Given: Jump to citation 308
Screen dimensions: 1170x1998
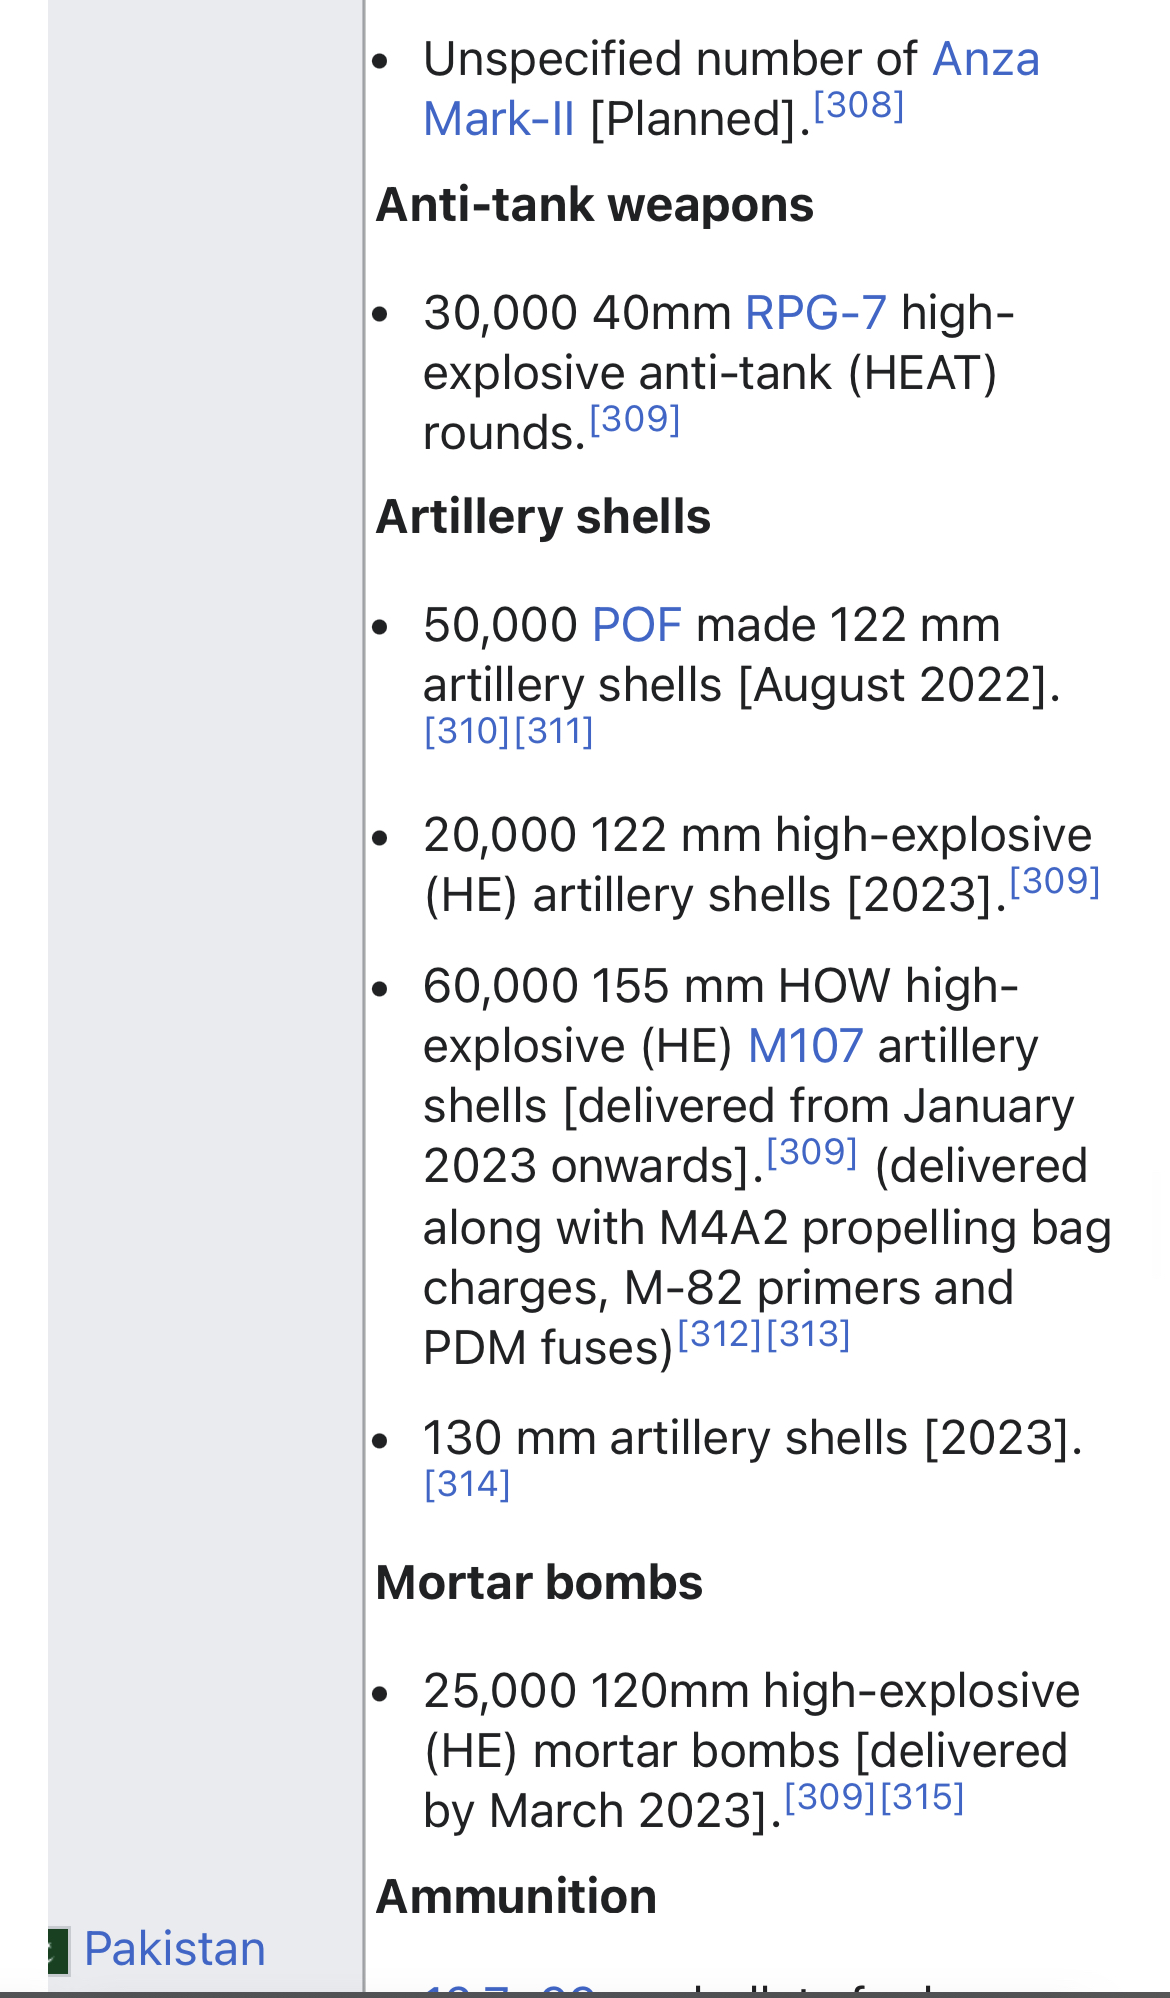Looking at the screenshot, I should [x=859, y=105].
